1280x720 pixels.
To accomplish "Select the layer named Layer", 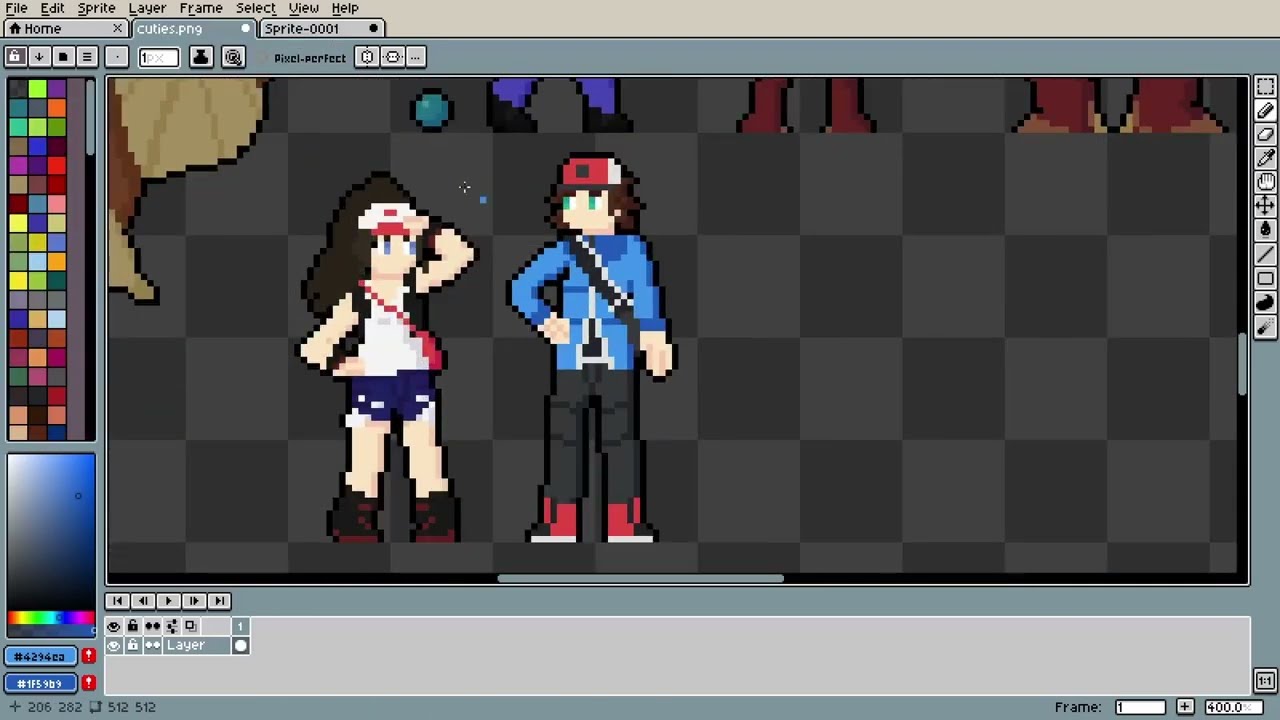I will point(196,646).
